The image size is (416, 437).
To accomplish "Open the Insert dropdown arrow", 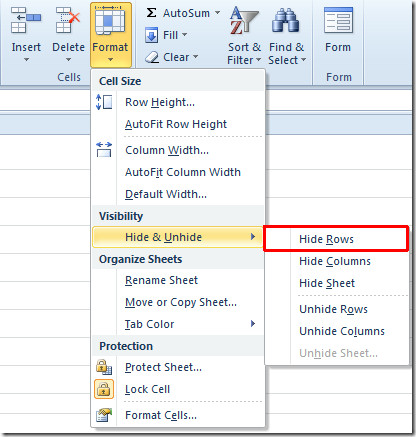I will point(26,60).
